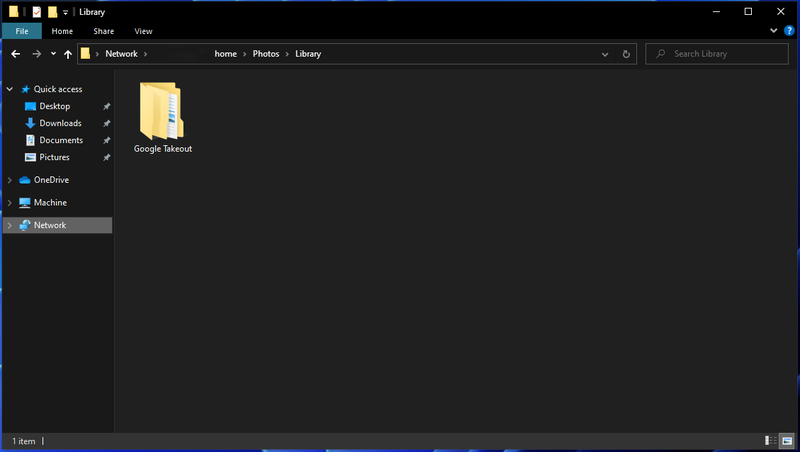Select OneDrive in the navigation pane

[51, 180]
